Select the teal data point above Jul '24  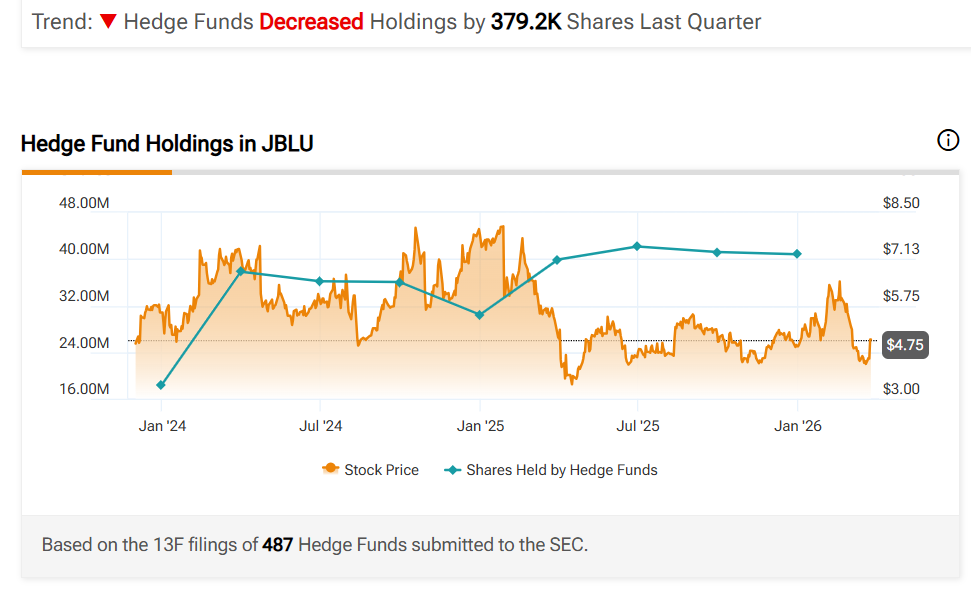coord(319,281)
